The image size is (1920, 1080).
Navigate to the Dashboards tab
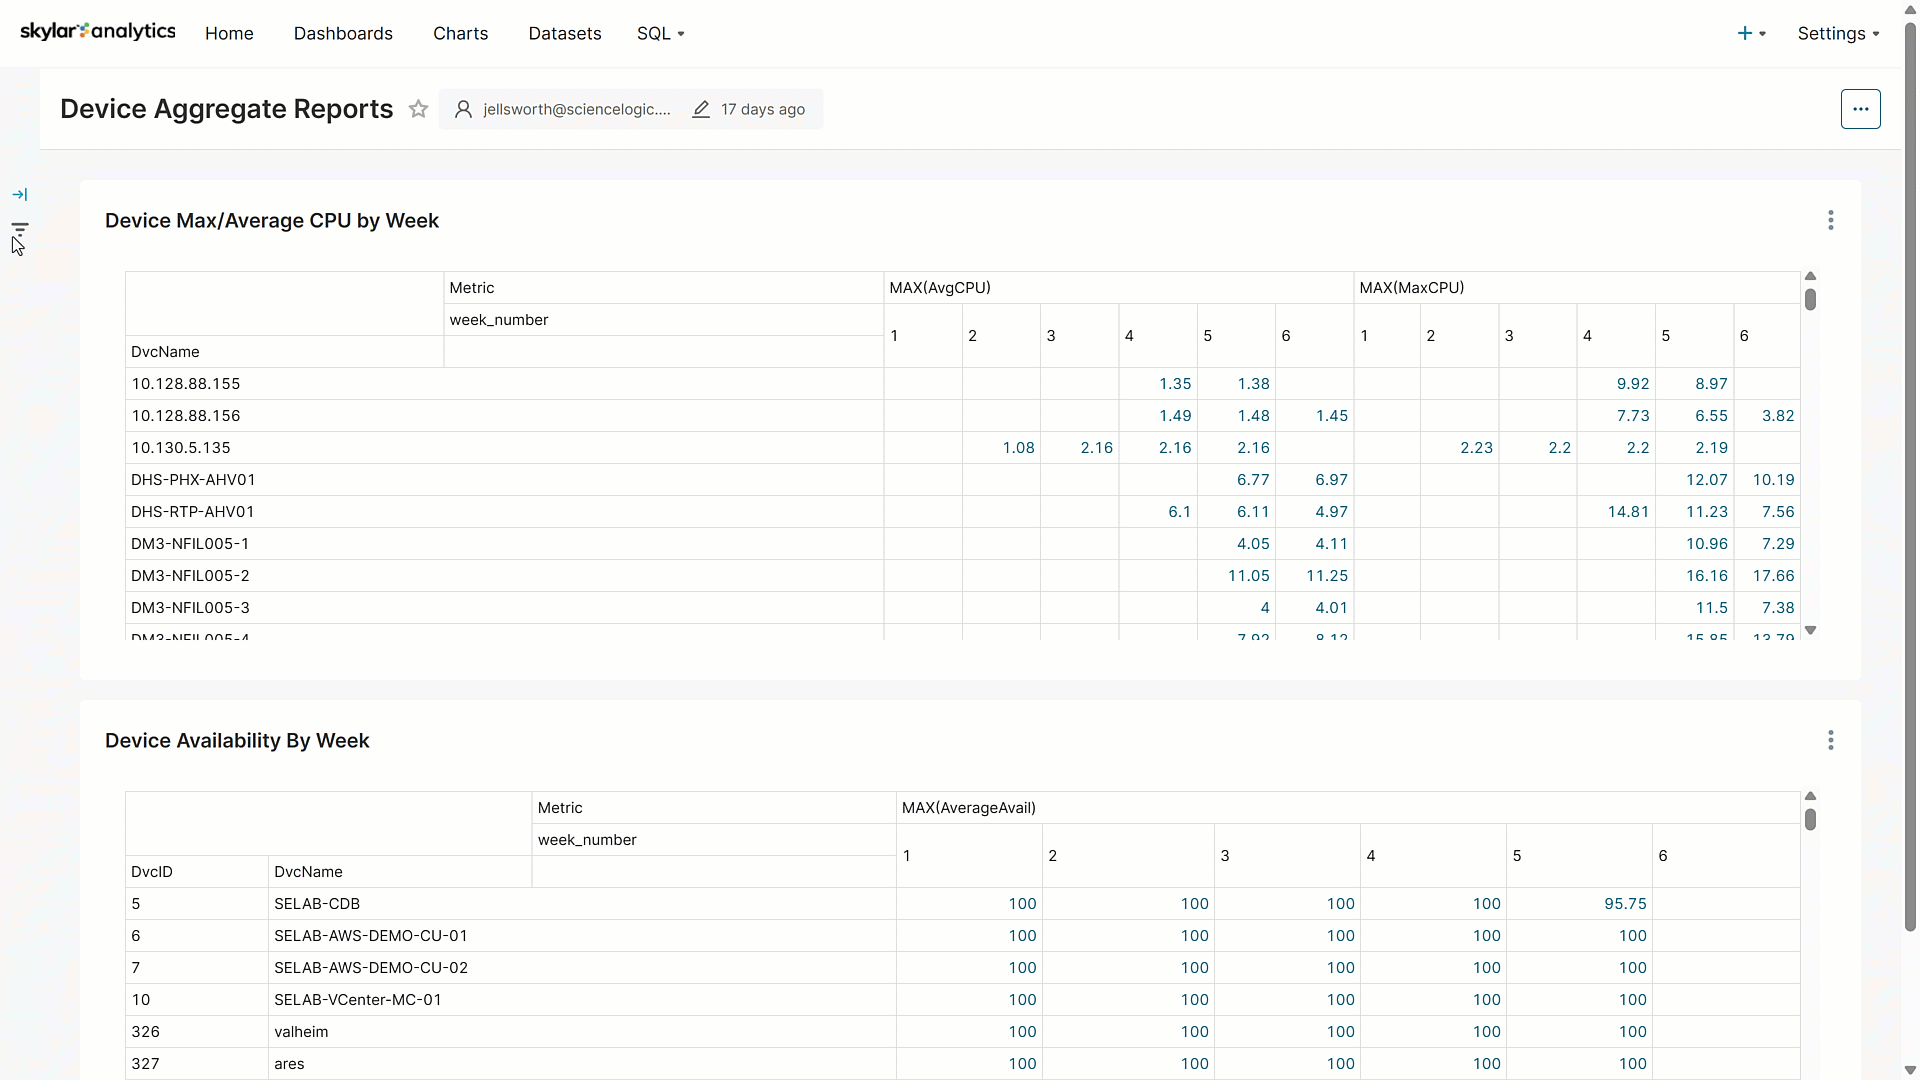[x=343, y=33]
